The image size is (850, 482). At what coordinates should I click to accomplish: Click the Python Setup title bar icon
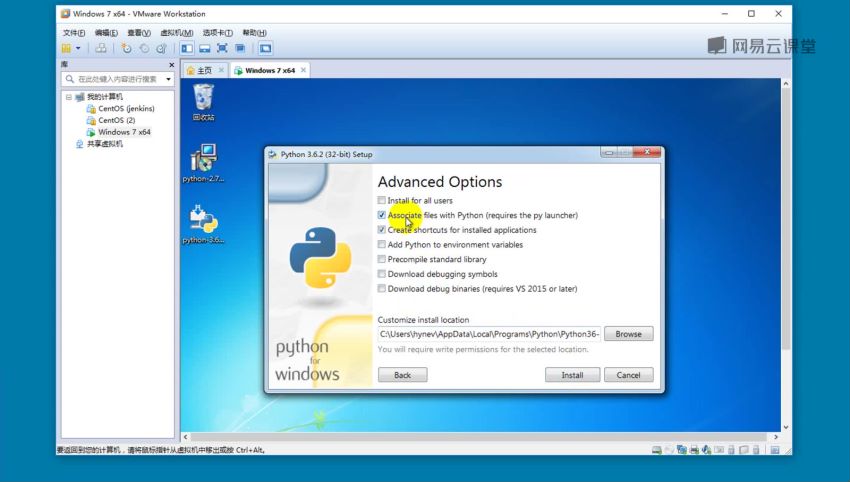[x=273, y=155]
